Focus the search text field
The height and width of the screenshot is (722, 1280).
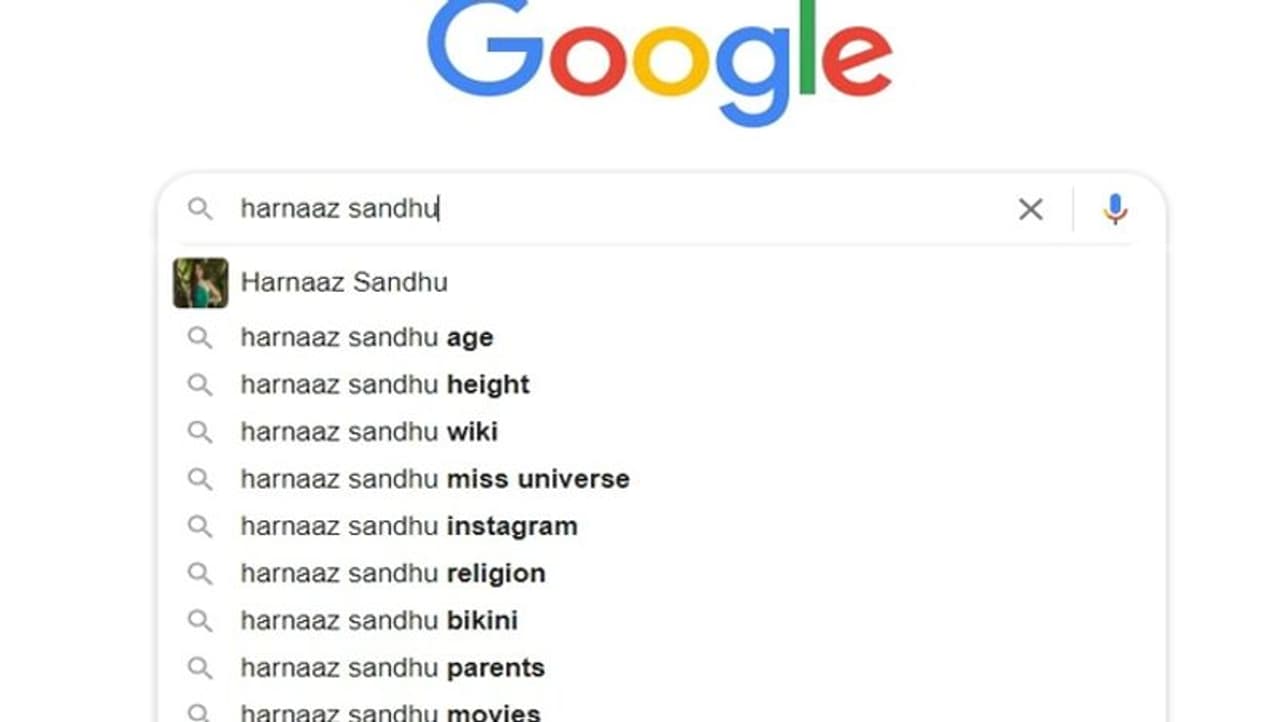pos(620,209)
